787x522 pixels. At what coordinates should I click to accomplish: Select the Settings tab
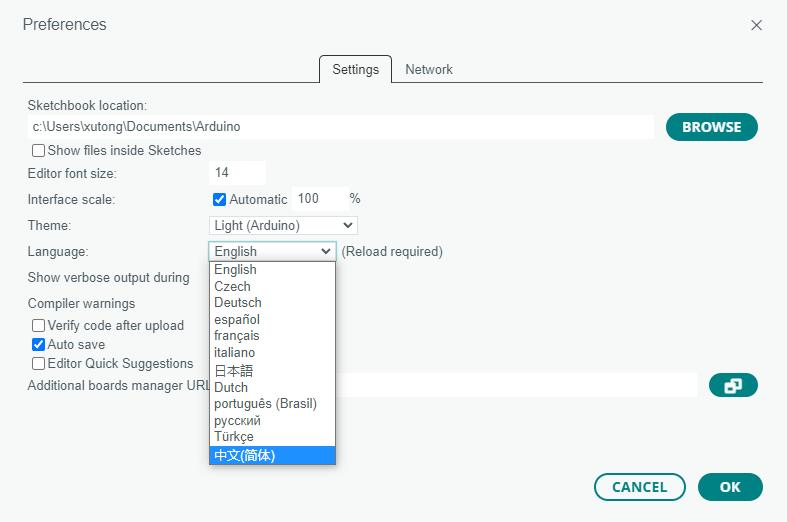pyautogui.click(x=355, y=69)
